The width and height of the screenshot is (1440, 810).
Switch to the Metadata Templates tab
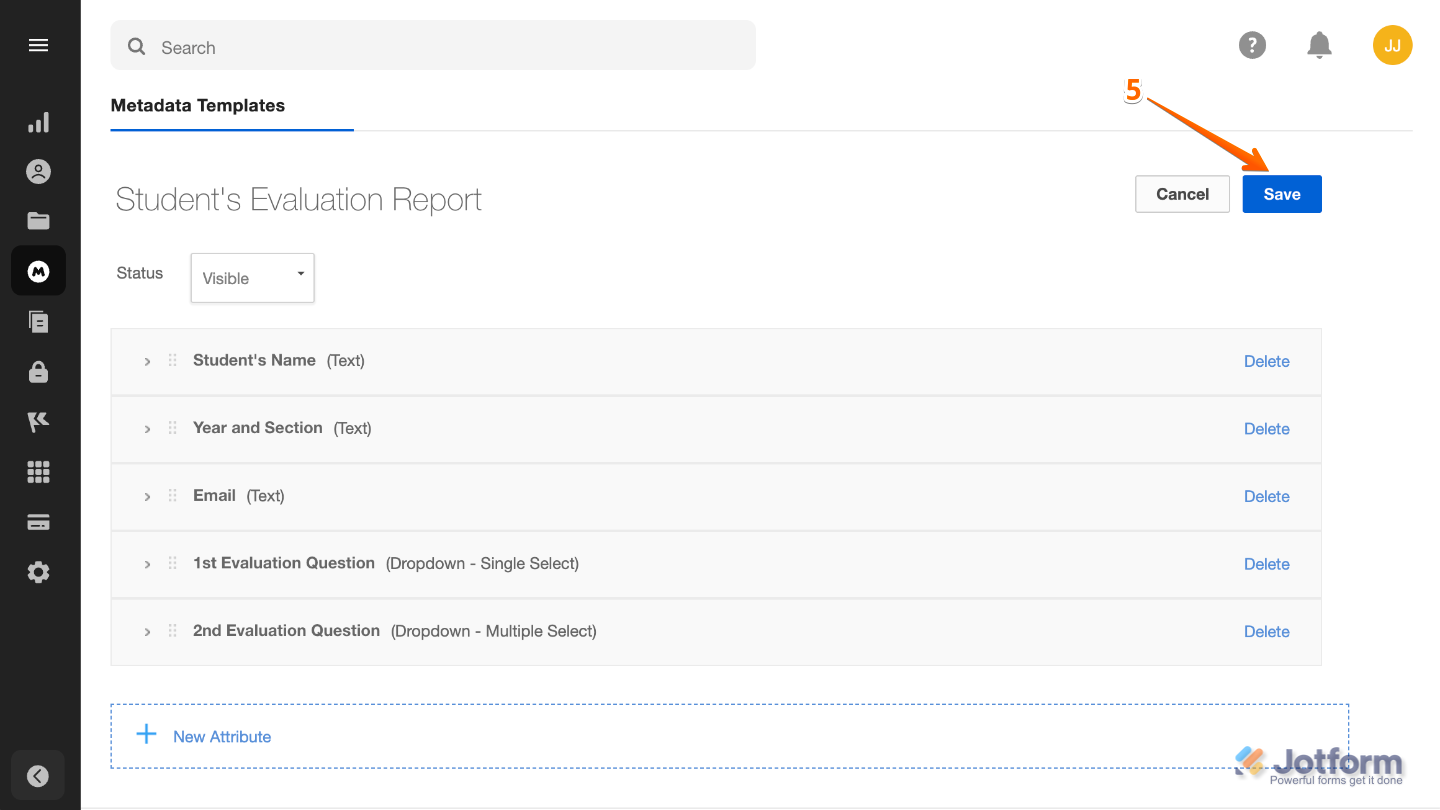(198, 105)
